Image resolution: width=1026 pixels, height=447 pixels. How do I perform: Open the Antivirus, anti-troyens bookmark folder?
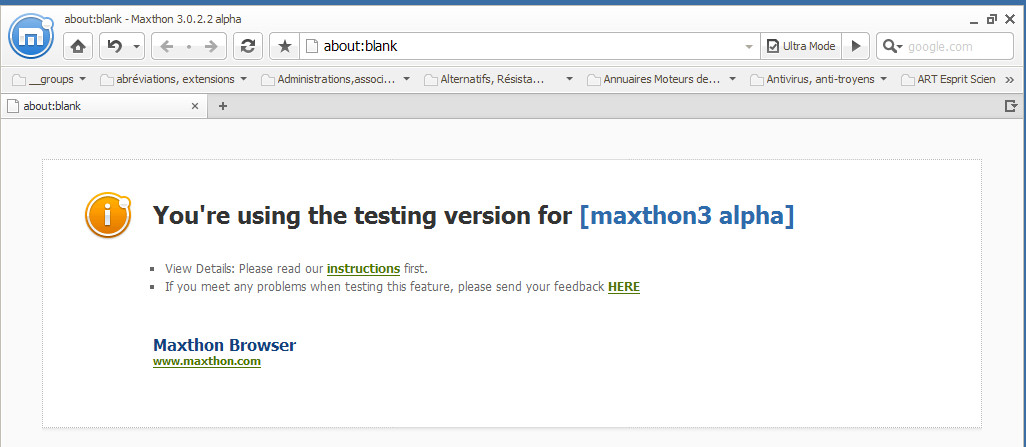(818, 79)
